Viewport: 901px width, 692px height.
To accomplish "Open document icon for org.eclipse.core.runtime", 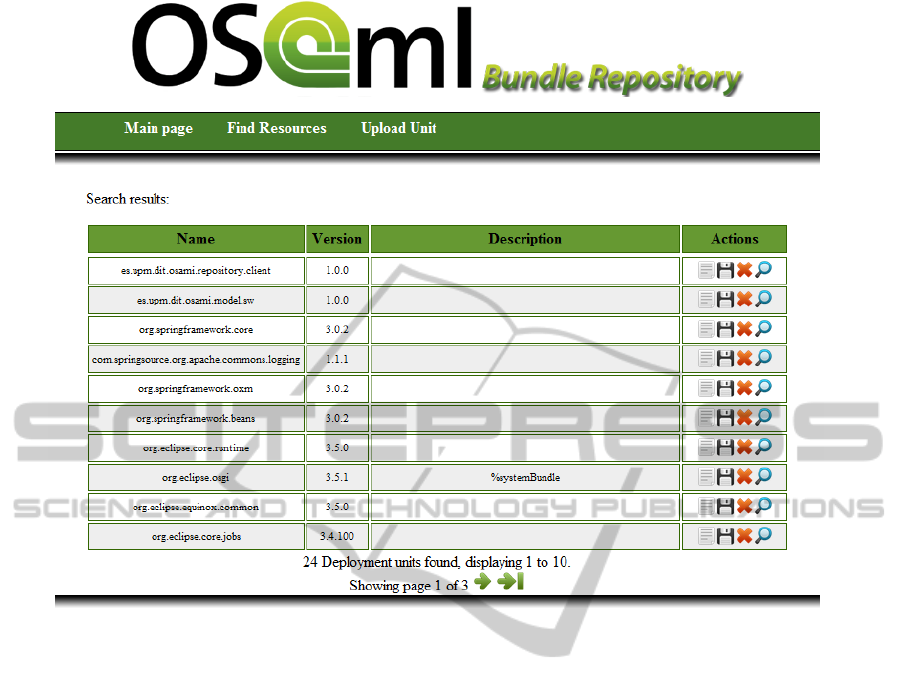I will click(706, 447).
